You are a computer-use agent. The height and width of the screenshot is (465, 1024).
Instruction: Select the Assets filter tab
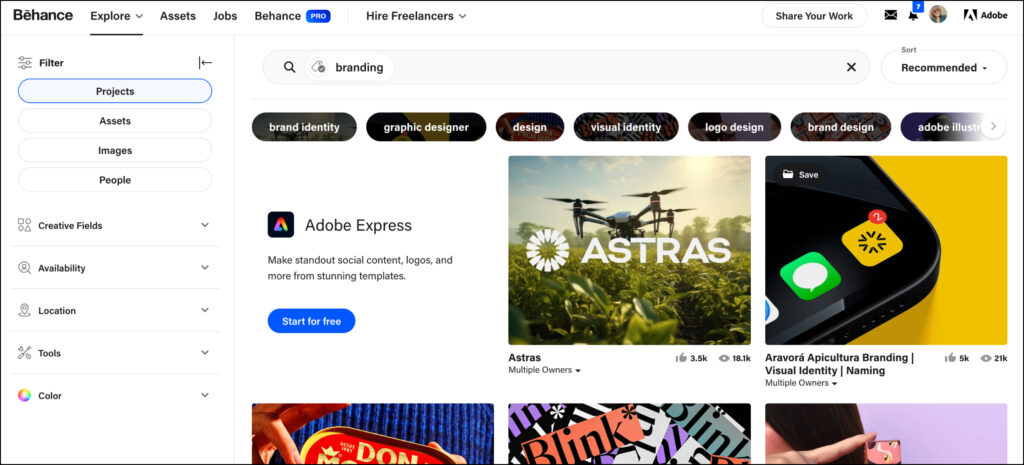115,121
